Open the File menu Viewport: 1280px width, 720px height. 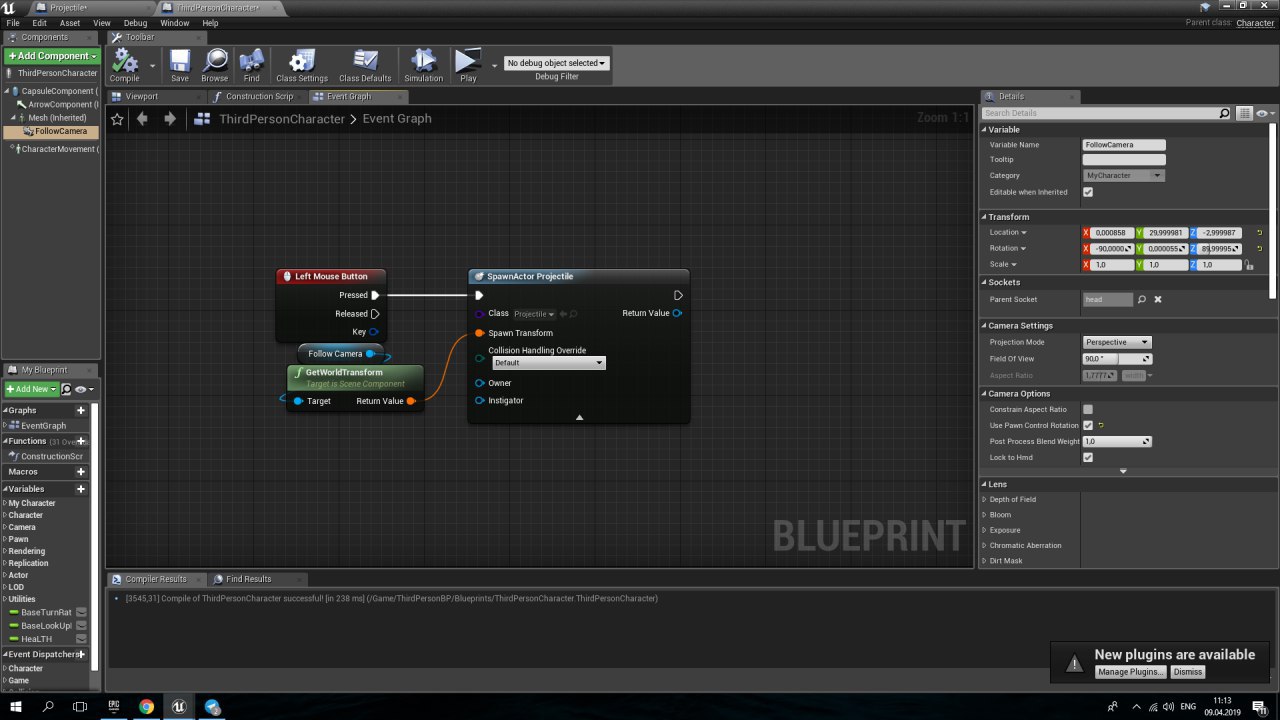point(13,22)
